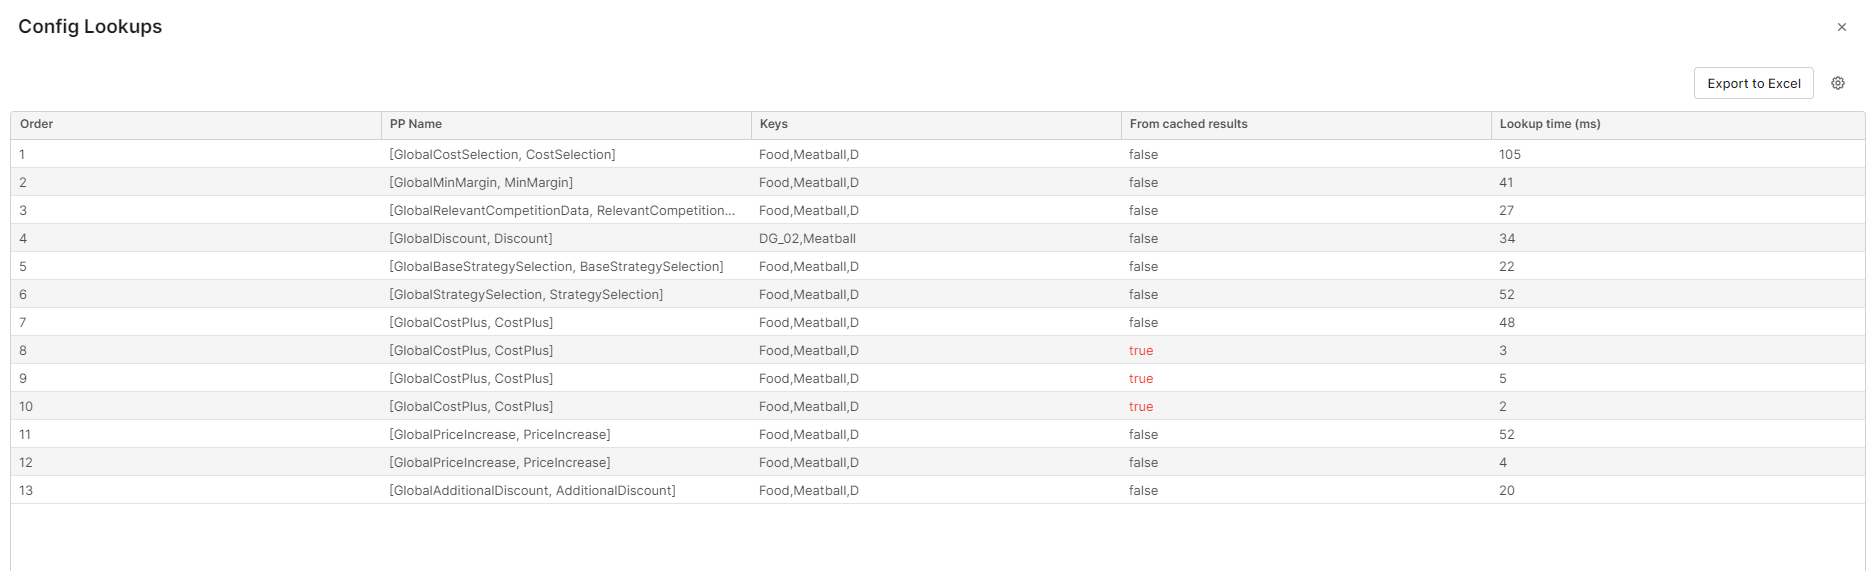Click the order 11 GlobalPriceIncrease row
1873x571 pixels.
[500, 434]
